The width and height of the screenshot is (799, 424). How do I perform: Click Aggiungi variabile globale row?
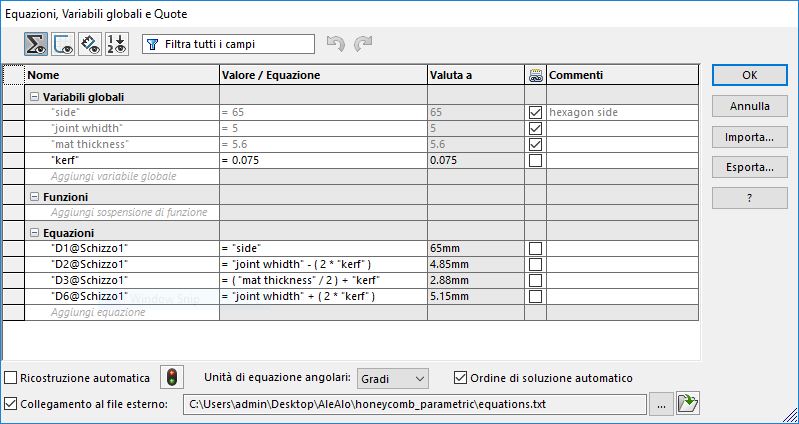(x=122, y=176)
